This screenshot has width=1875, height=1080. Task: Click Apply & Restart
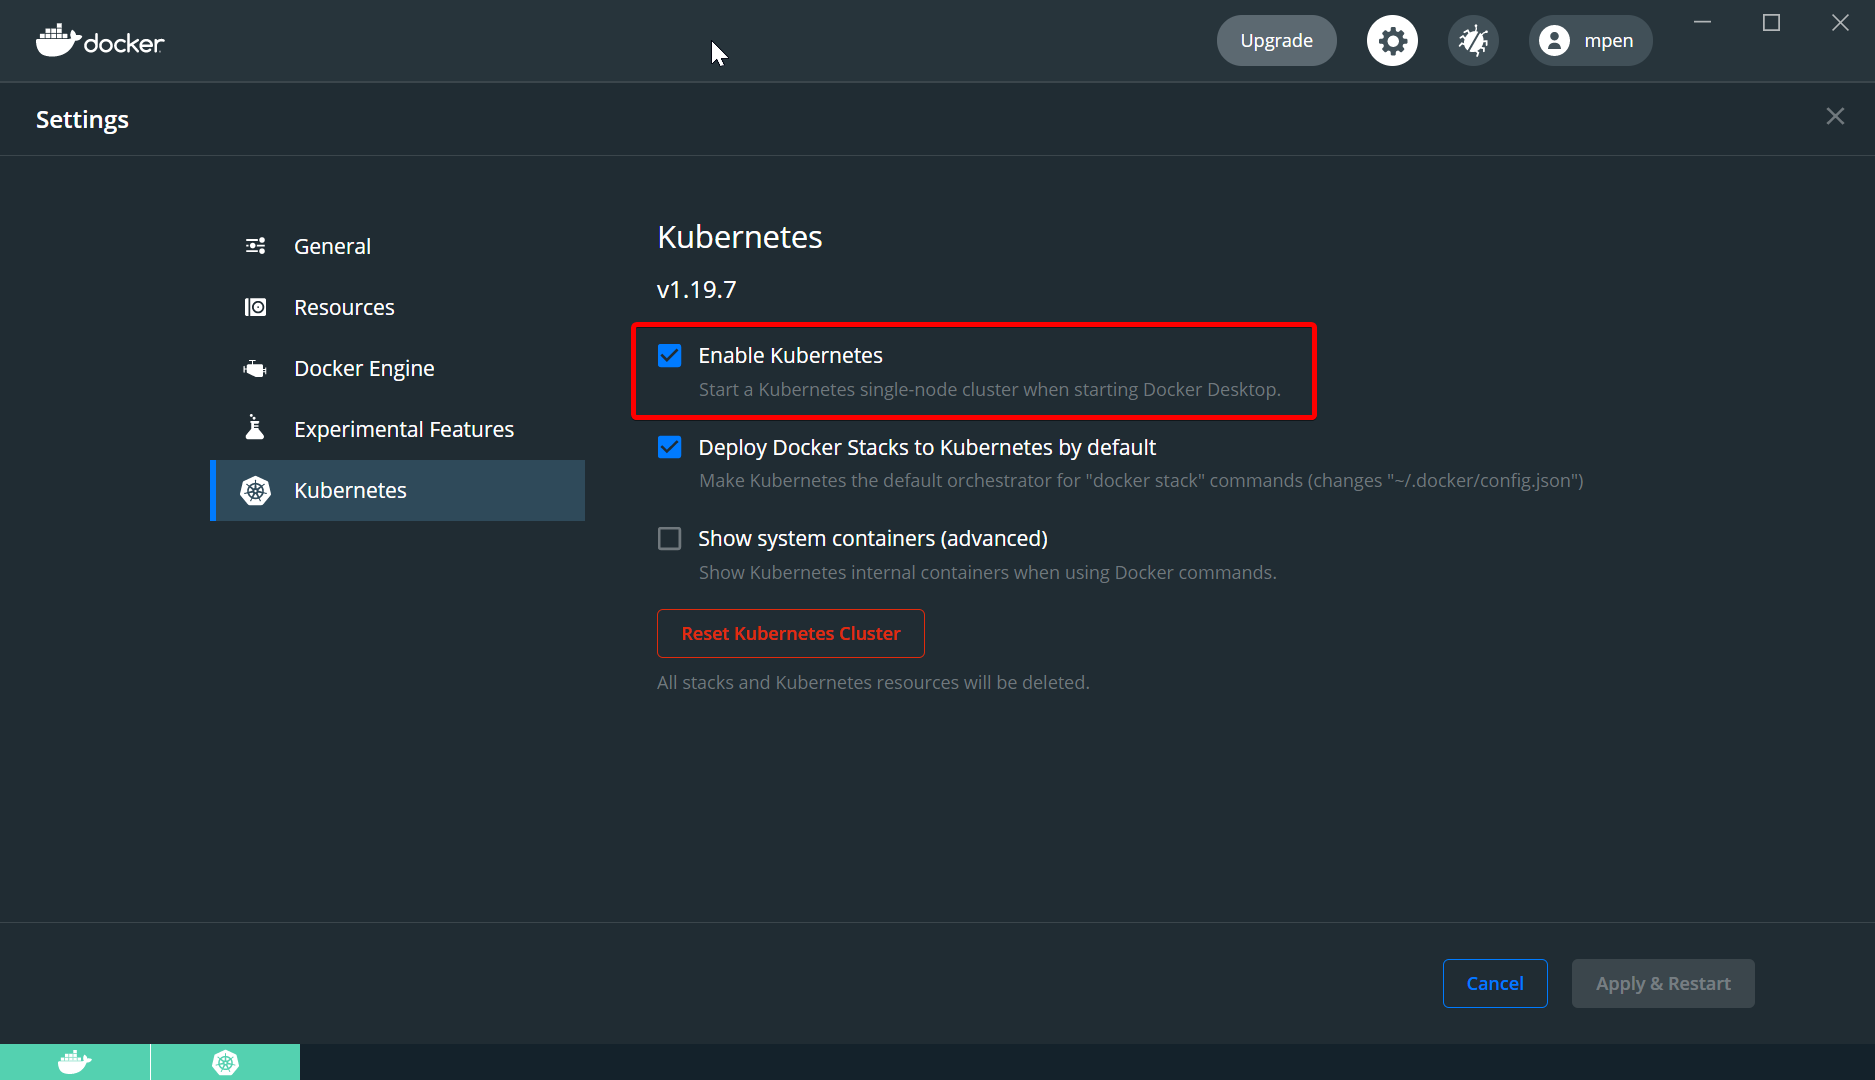[1663, 983]
